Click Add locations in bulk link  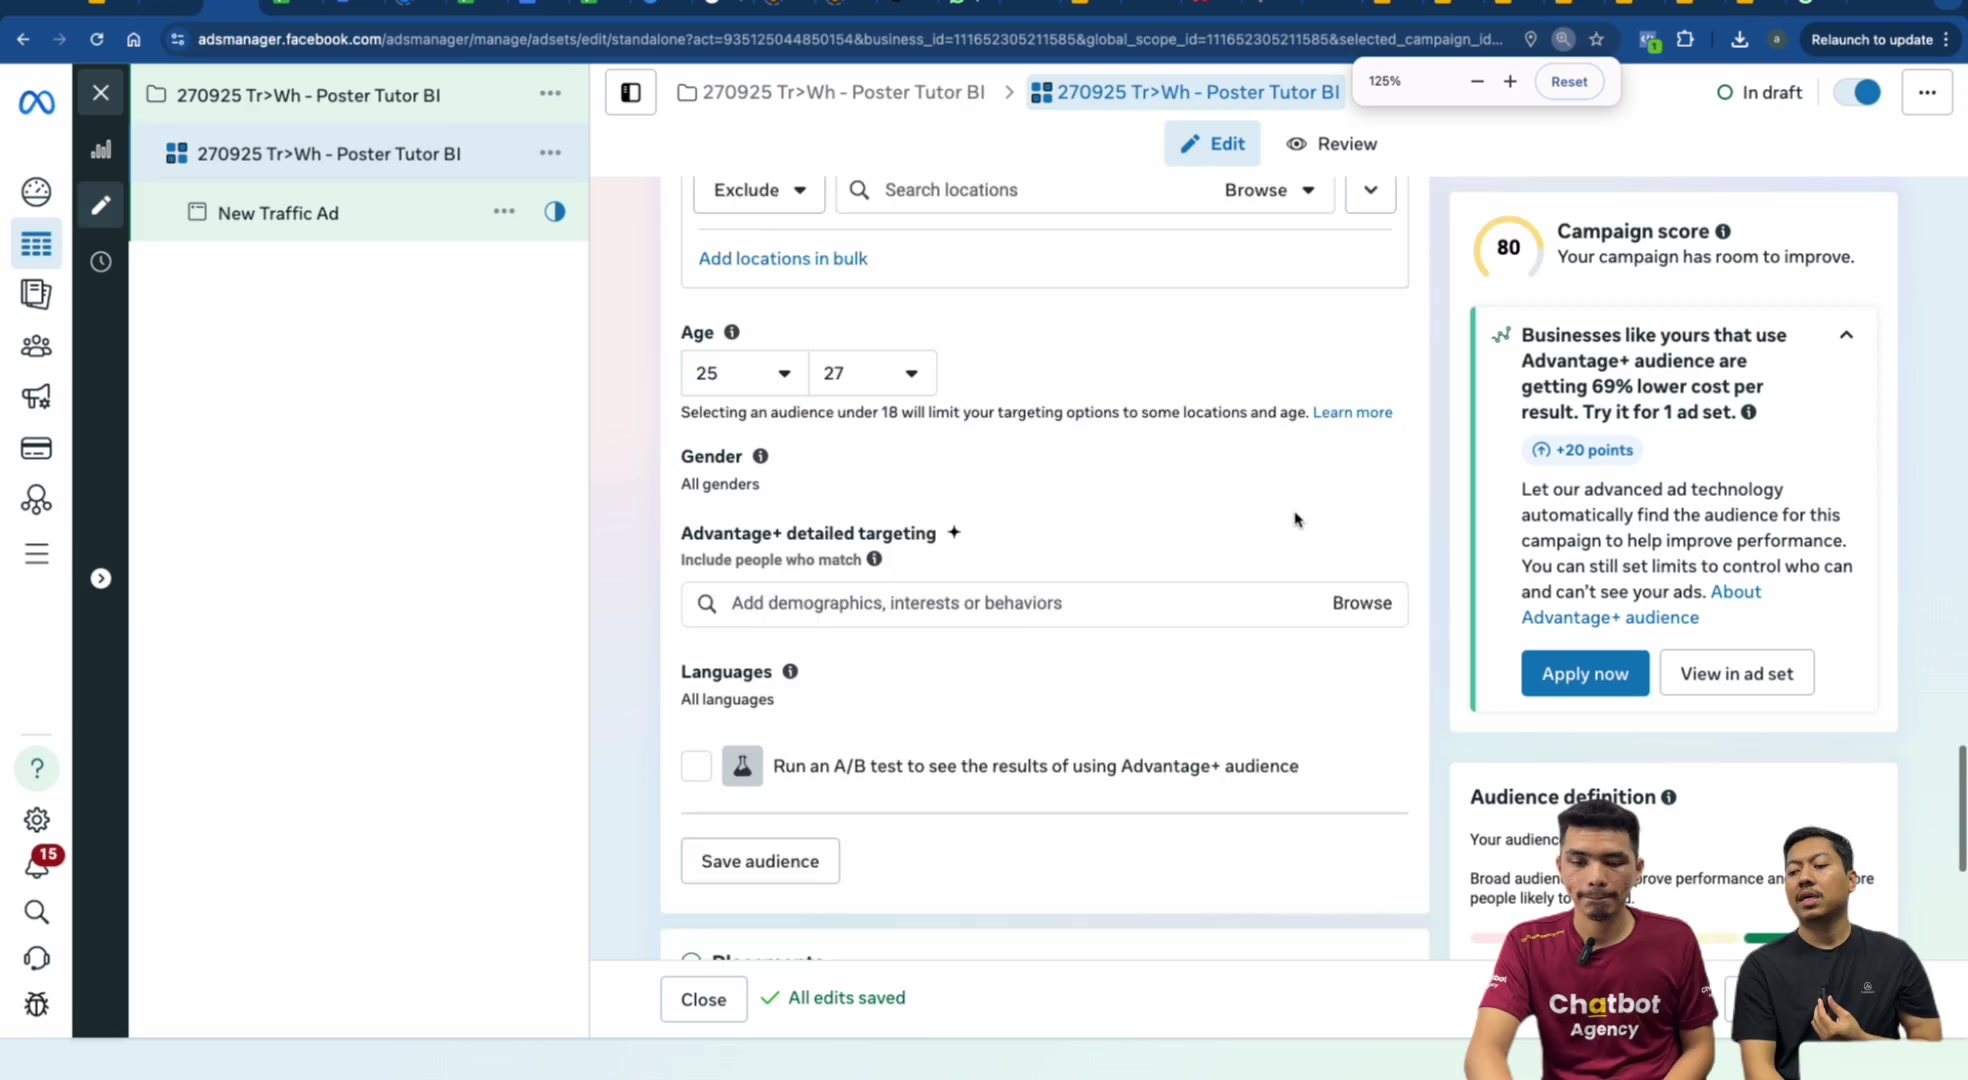coord(783,258)
